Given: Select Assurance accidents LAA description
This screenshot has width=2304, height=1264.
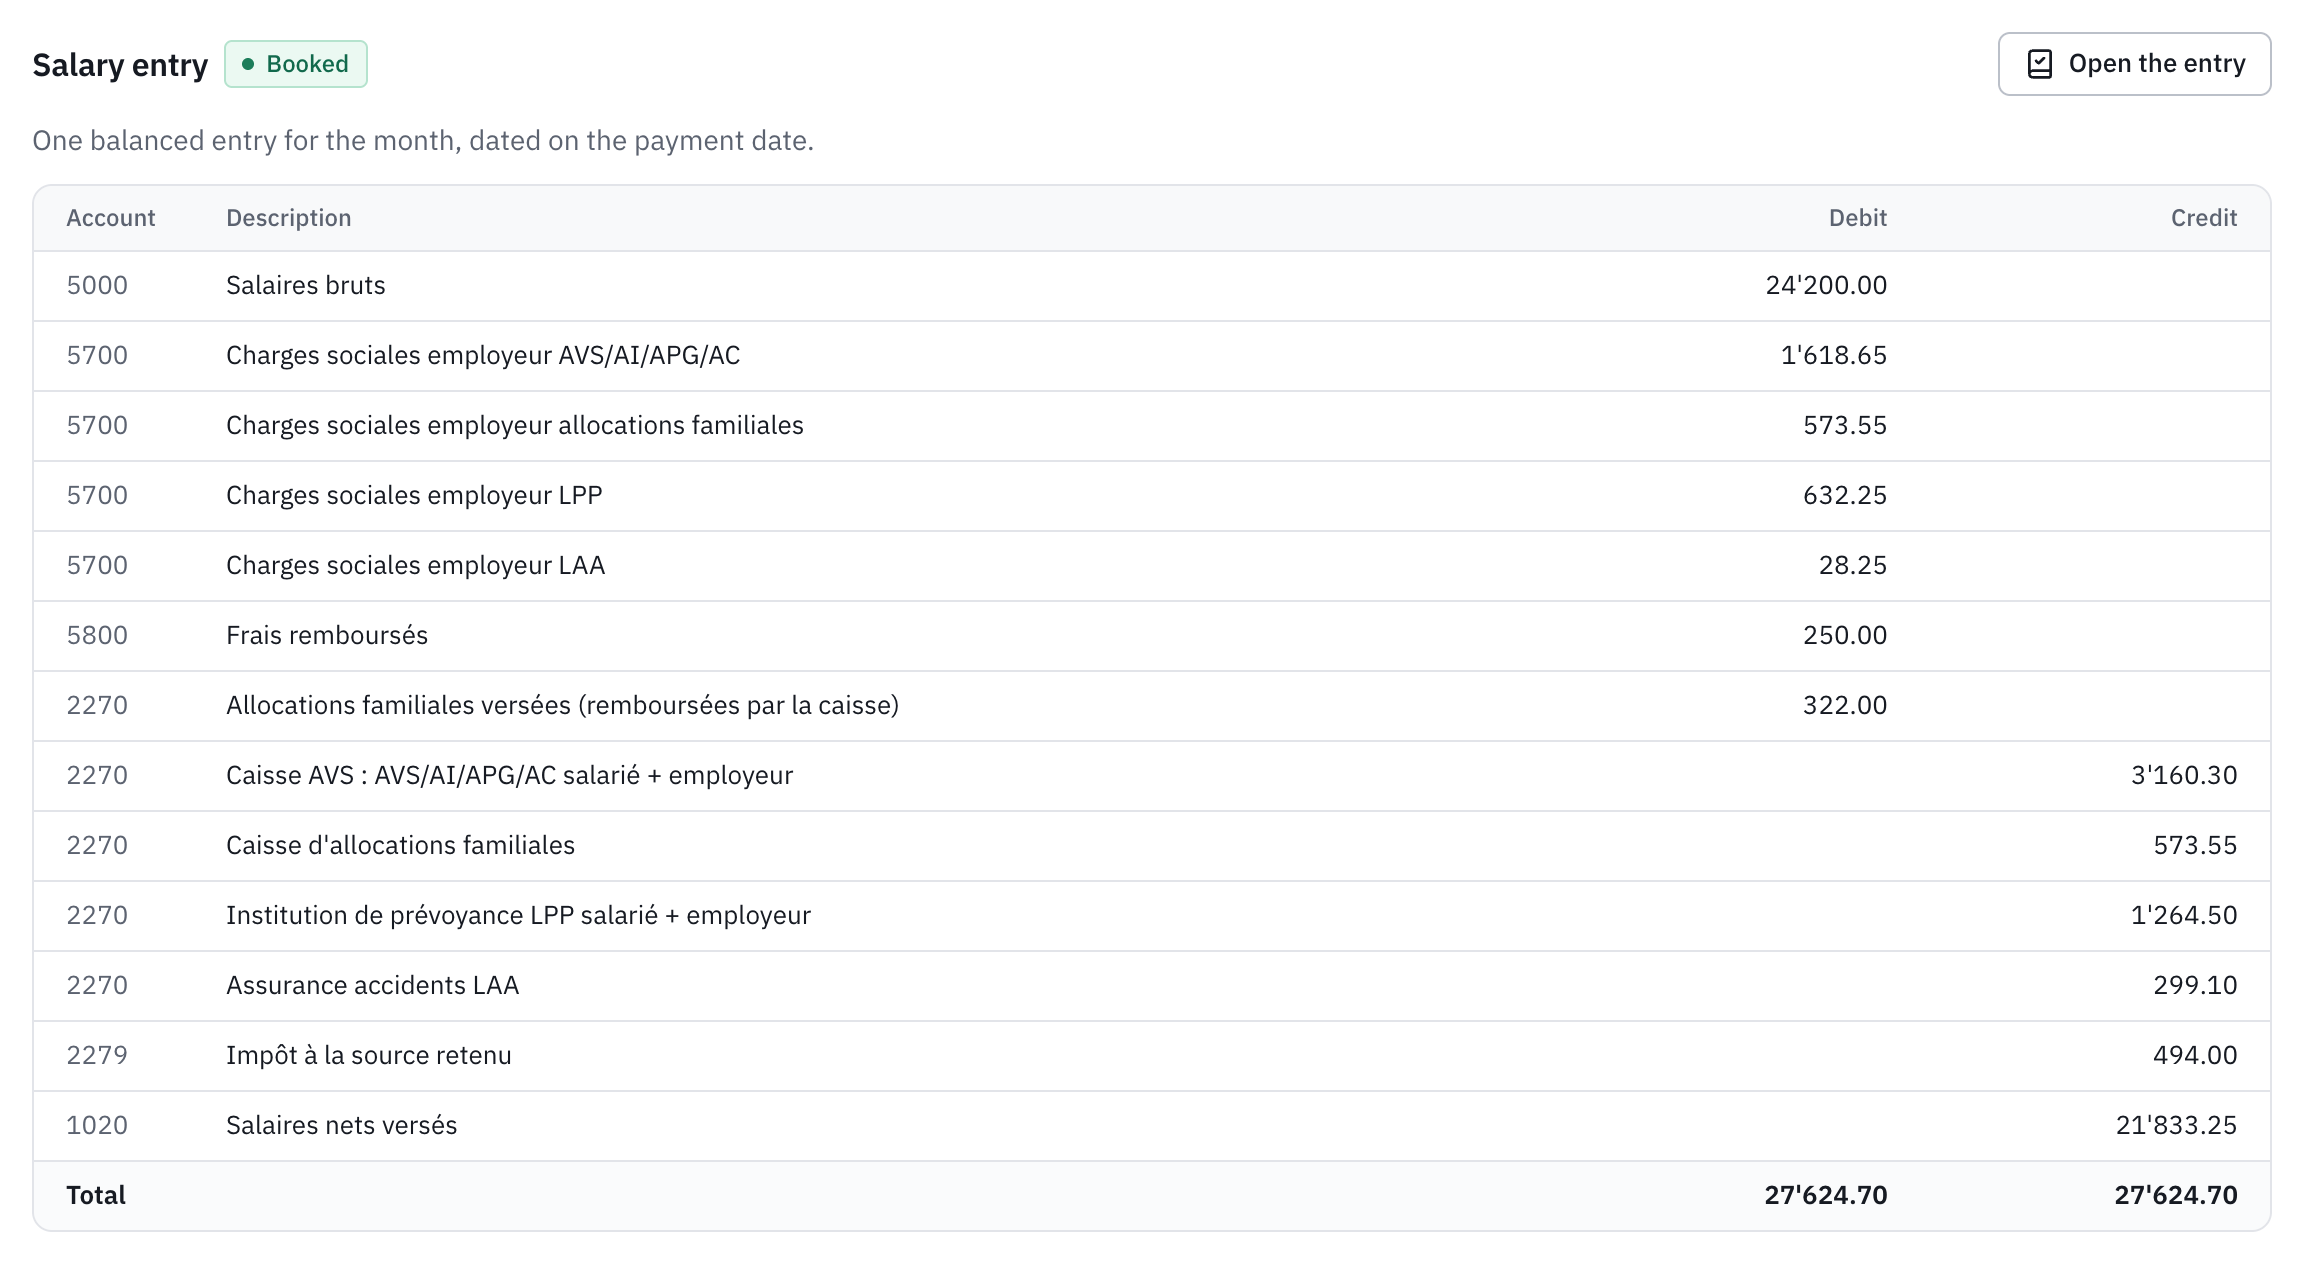Looking at the screenshot, I should coord(373,985).
